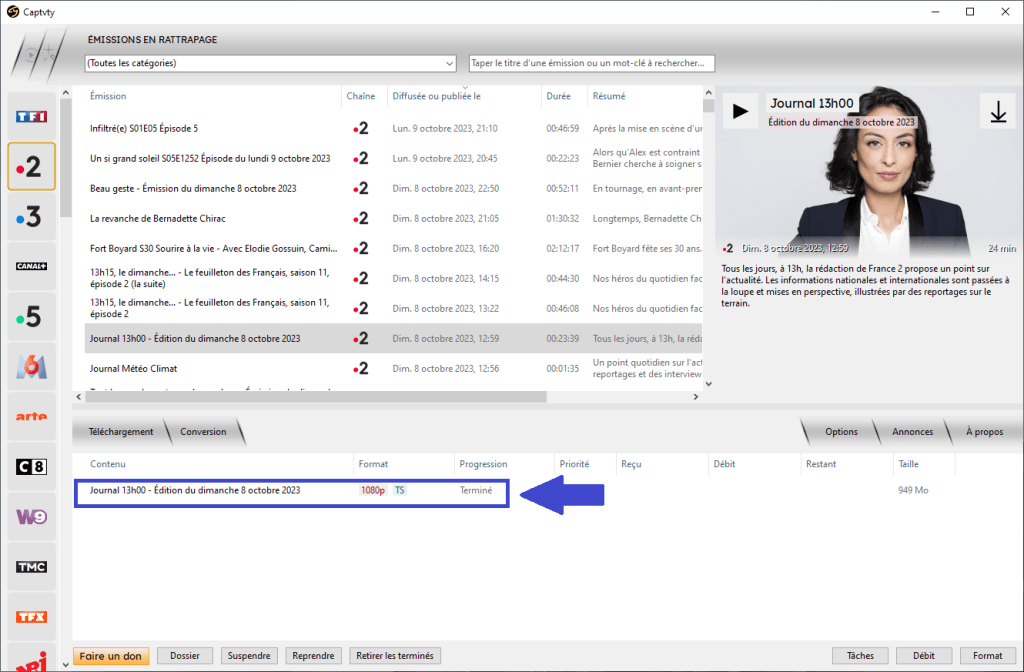Select the M6 channel icon

pos(31,366)
